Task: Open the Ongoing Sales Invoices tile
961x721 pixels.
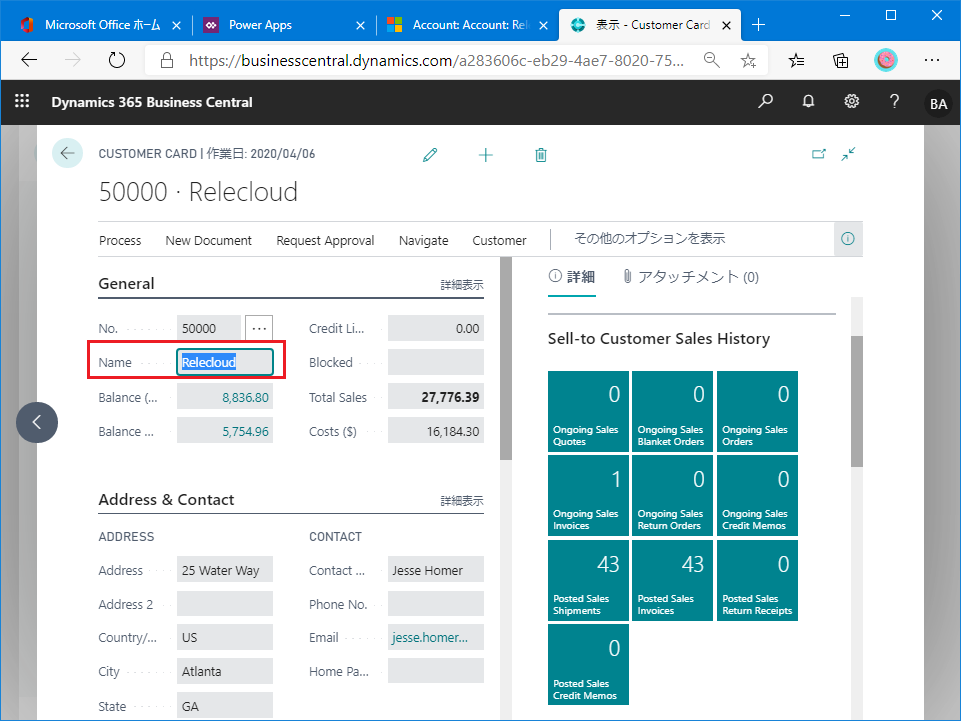Action: click(x=588, y=495)
